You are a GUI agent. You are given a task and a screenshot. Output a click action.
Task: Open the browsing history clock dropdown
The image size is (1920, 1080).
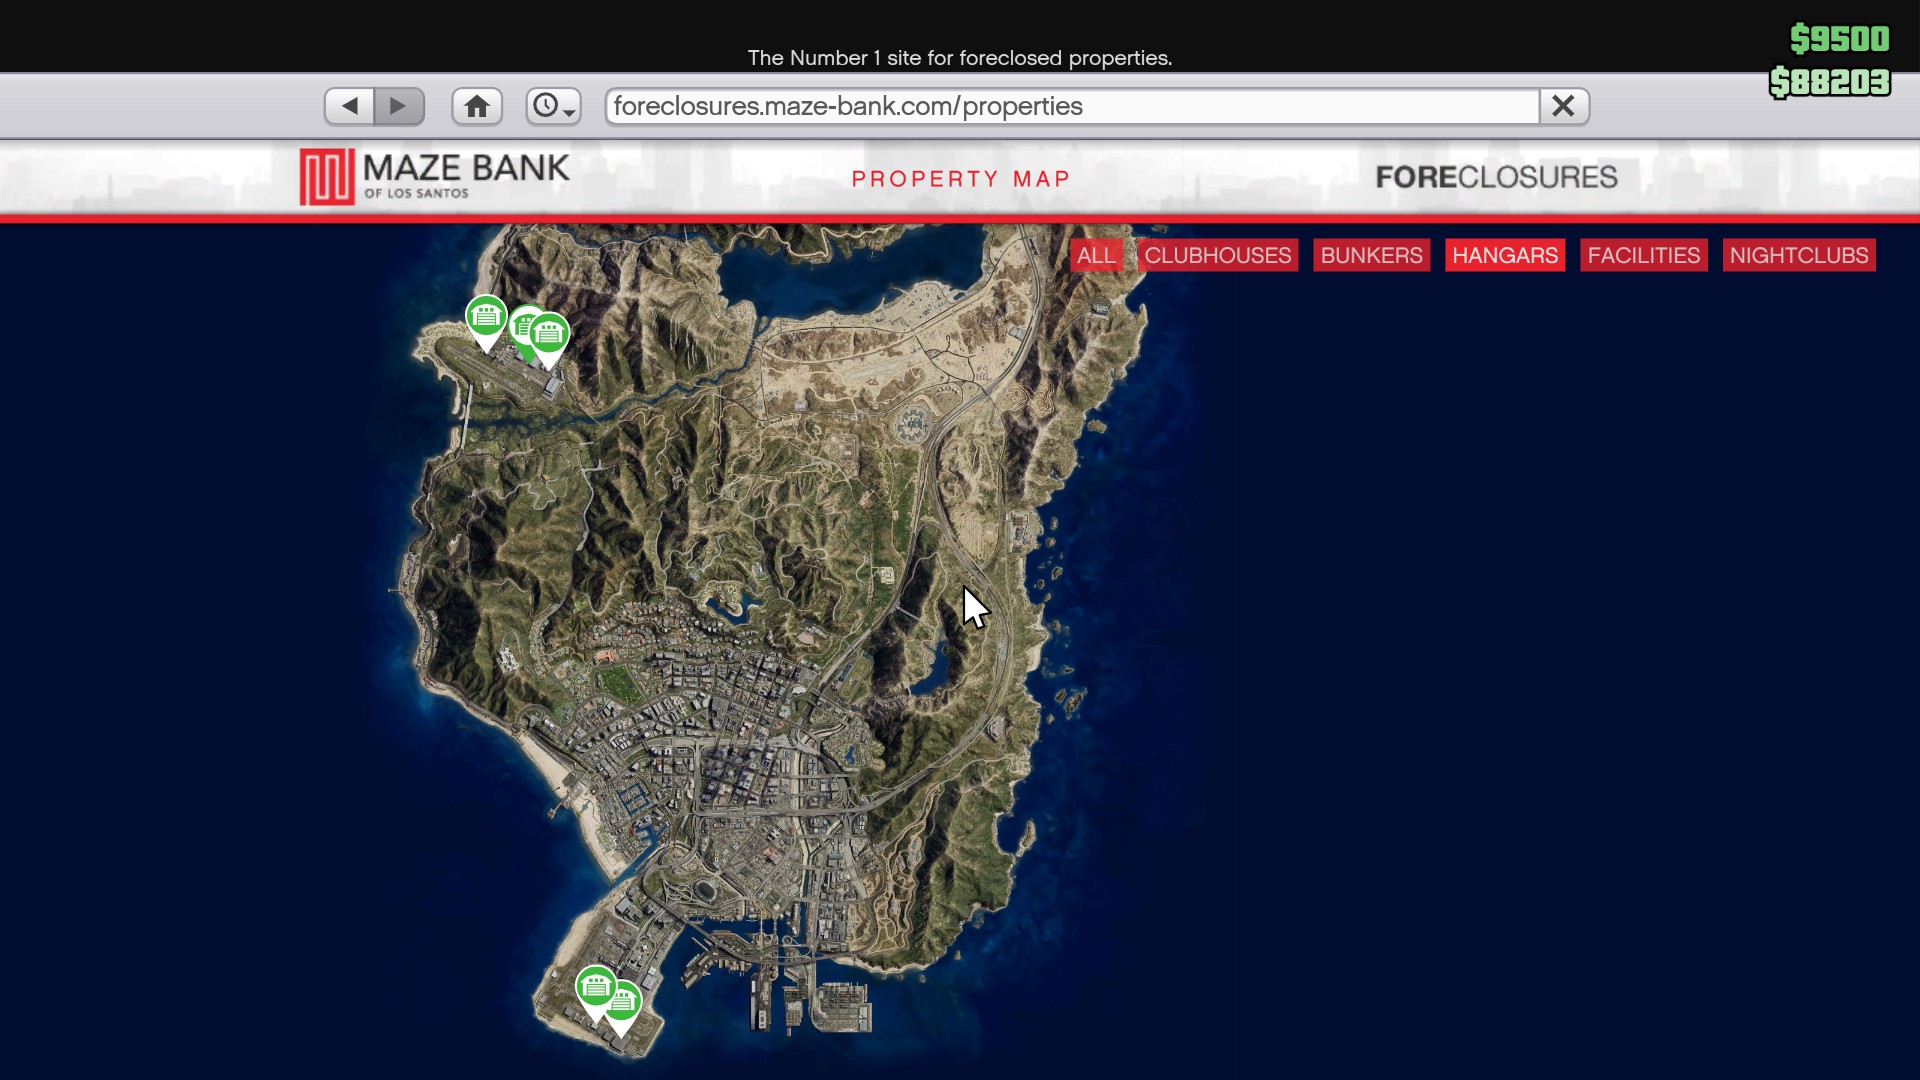(x=553, y=106)
